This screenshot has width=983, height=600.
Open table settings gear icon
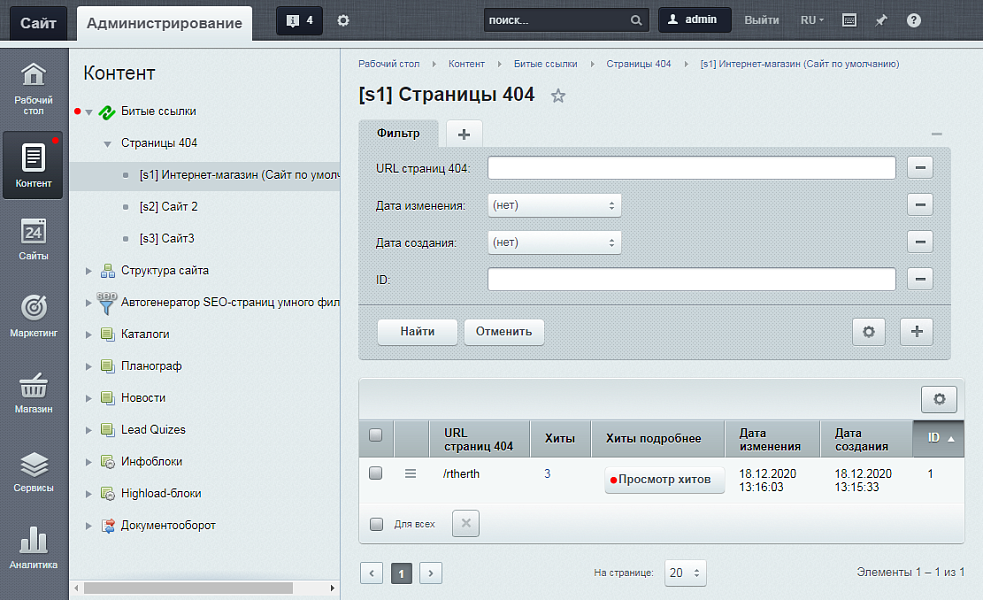939,399
